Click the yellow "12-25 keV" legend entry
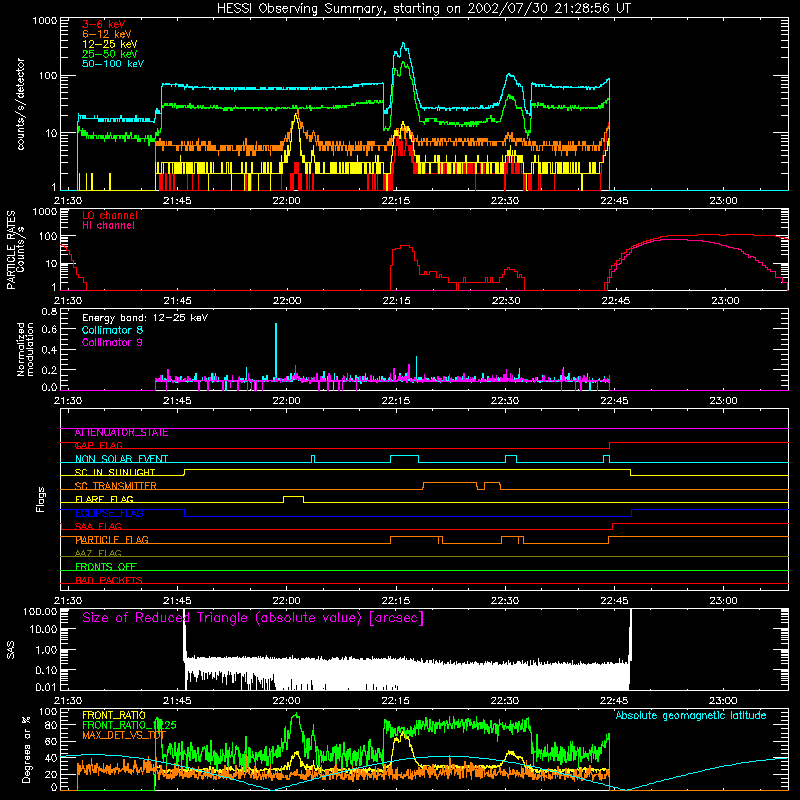Screen dimensions: 800x800 pos(109,44)
